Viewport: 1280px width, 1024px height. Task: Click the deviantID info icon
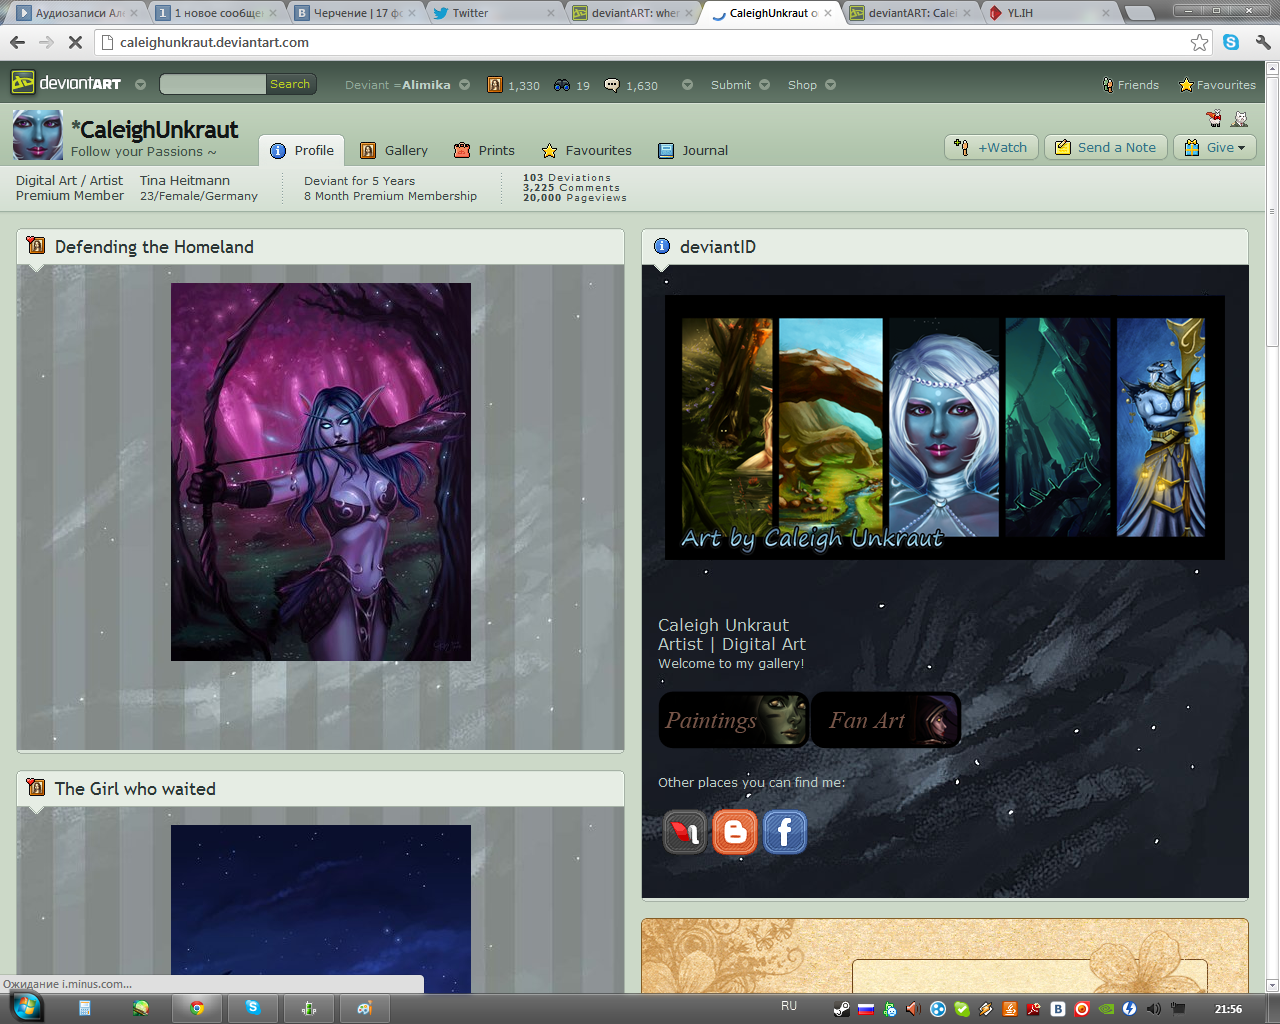tap(661, 246)
